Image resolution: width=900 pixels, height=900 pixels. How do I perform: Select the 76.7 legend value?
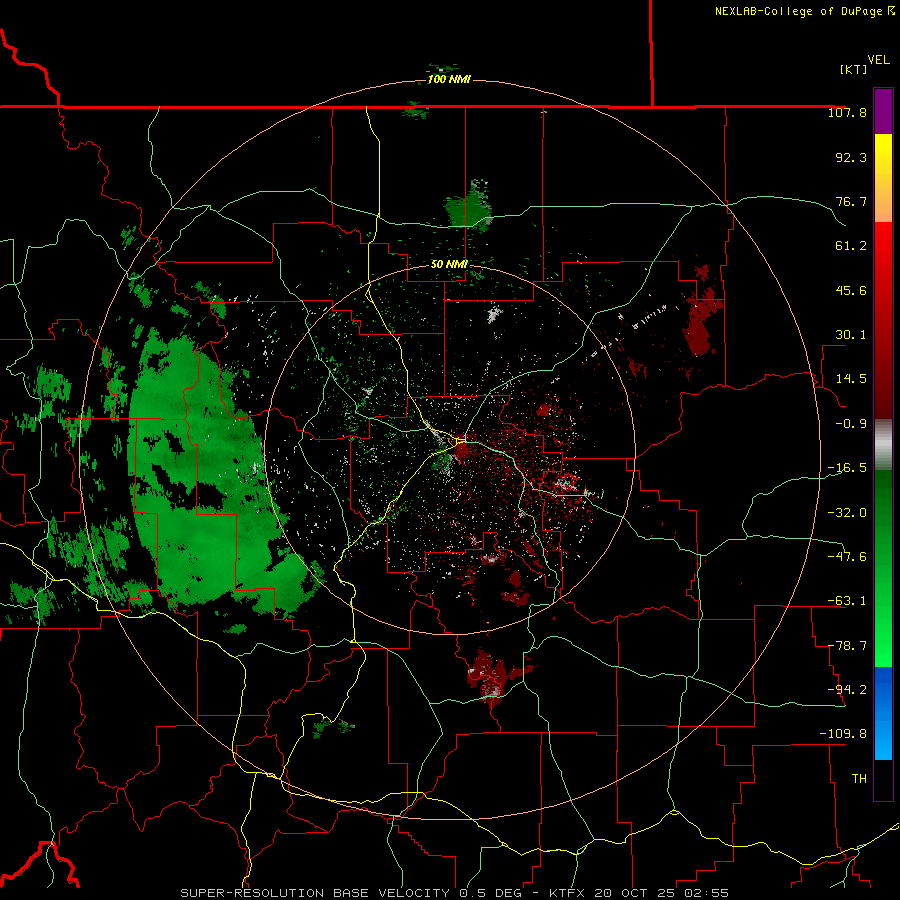click(x=851, y=201)
